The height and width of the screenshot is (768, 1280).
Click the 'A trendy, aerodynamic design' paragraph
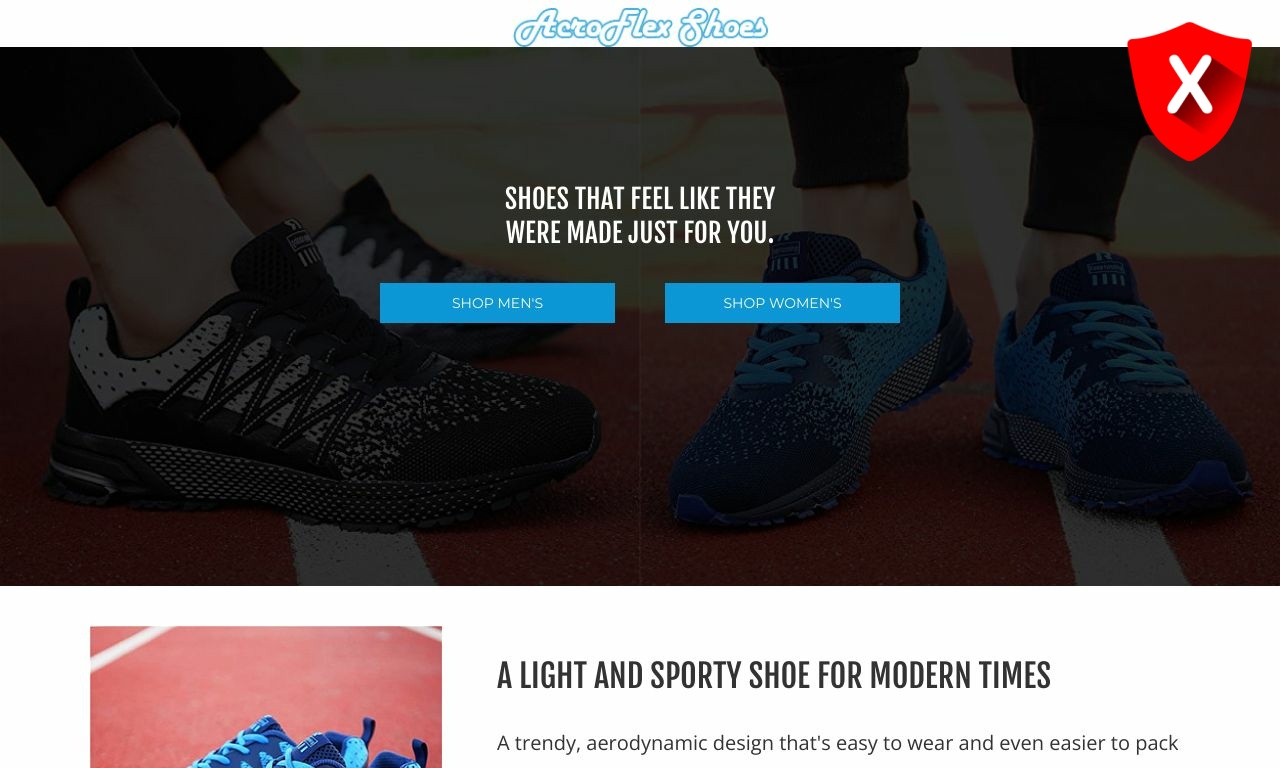(x=838, y=743)
